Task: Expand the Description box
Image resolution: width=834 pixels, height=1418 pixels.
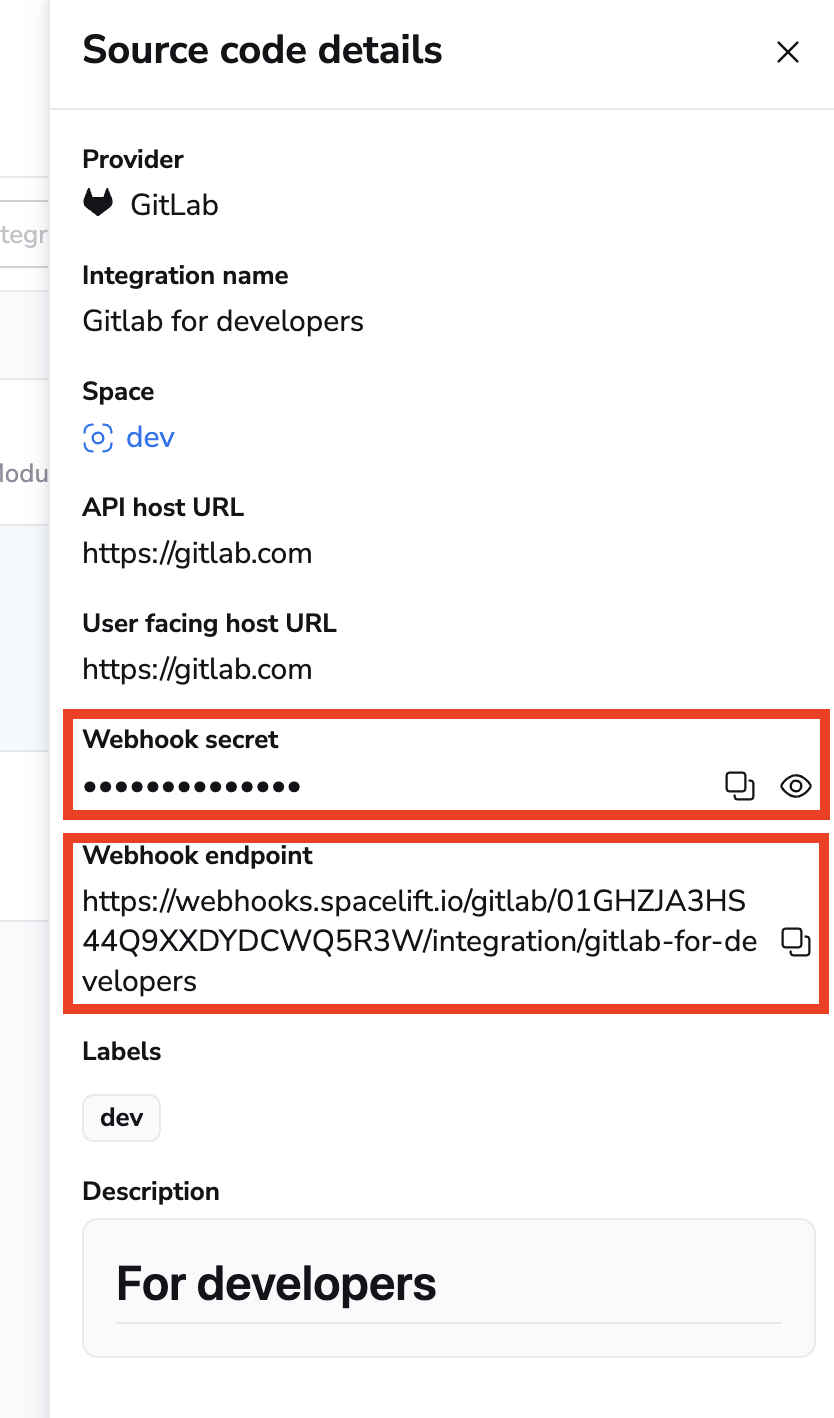Action: [x=449, y=1286]
